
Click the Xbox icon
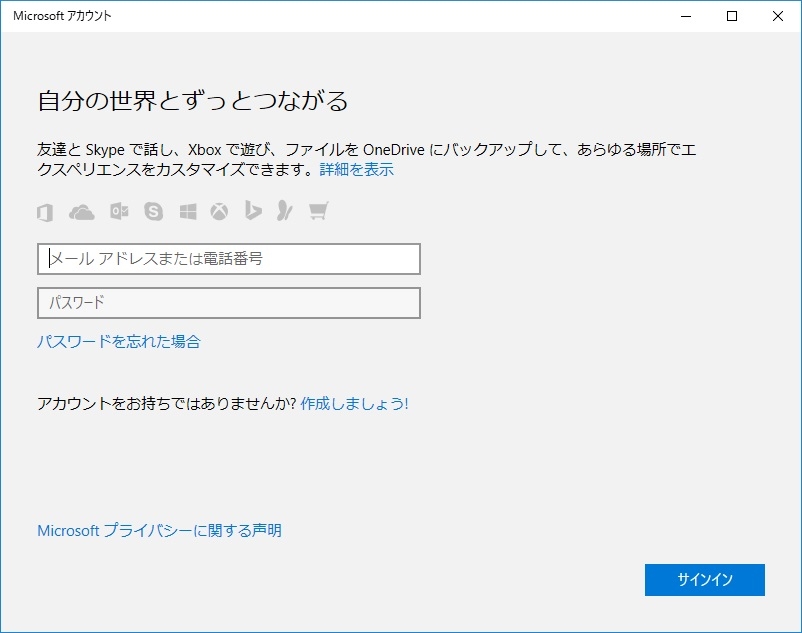219,212
